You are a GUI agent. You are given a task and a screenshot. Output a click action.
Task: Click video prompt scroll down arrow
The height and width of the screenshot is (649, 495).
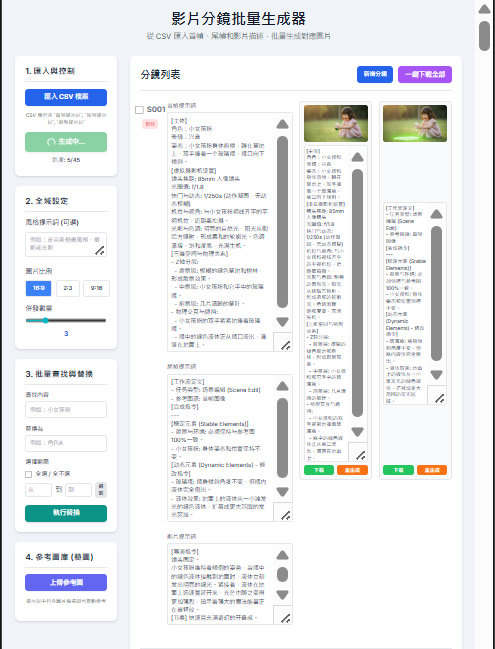pyautogui.click(x=283, y=595)
